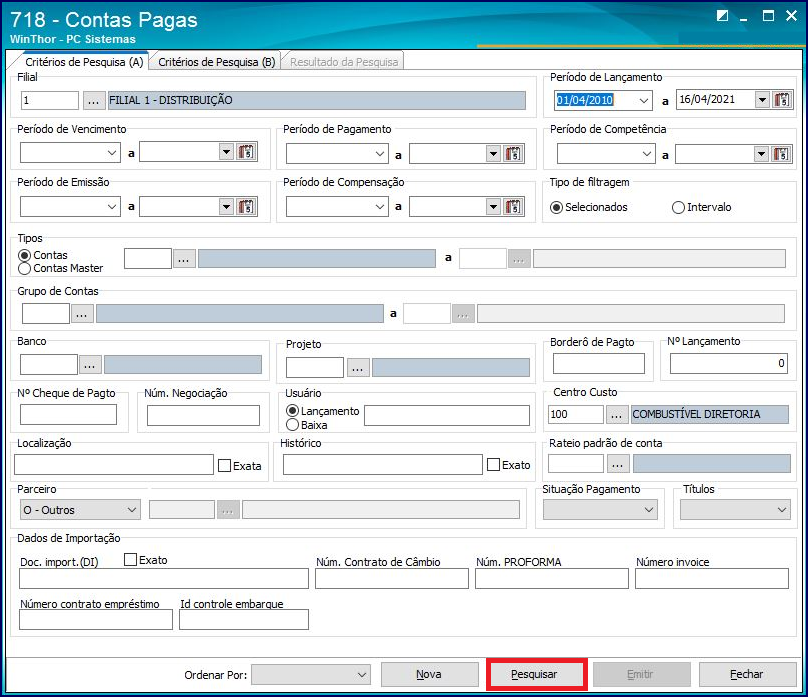Open Ordenar Por dropdown

point(311,674)
